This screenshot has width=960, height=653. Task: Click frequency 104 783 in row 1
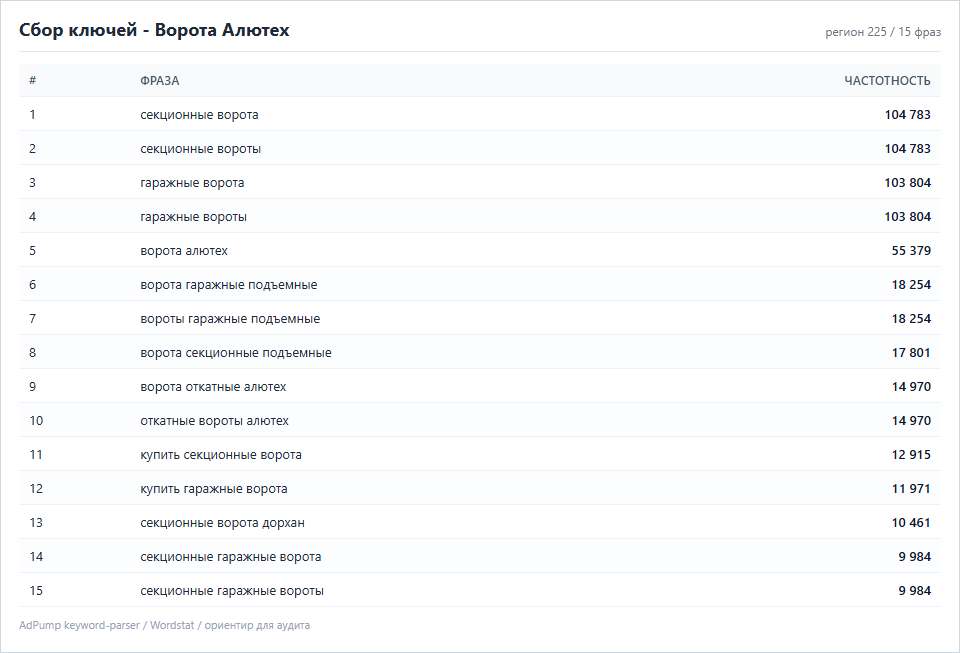coord(907,115)
